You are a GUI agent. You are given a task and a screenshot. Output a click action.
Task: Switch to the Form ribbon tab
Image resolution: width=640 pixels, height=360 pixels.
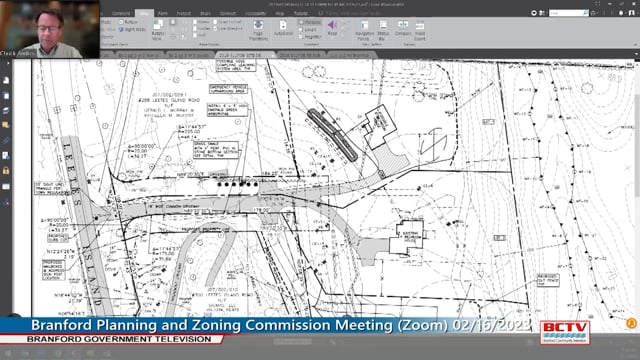point(162,13)
